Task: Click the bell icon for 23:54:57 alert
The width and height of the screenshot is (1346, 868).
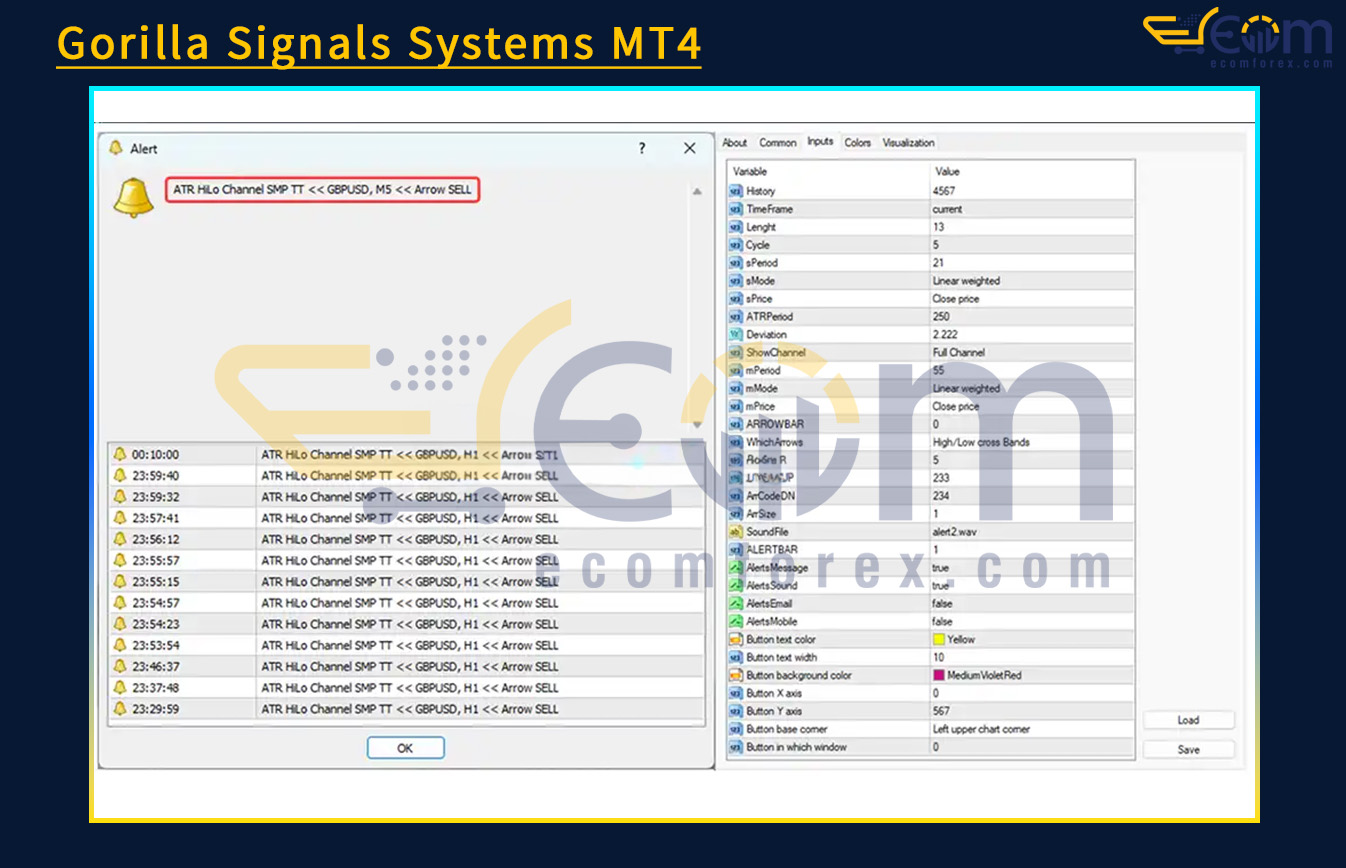Action: (120, 603)
